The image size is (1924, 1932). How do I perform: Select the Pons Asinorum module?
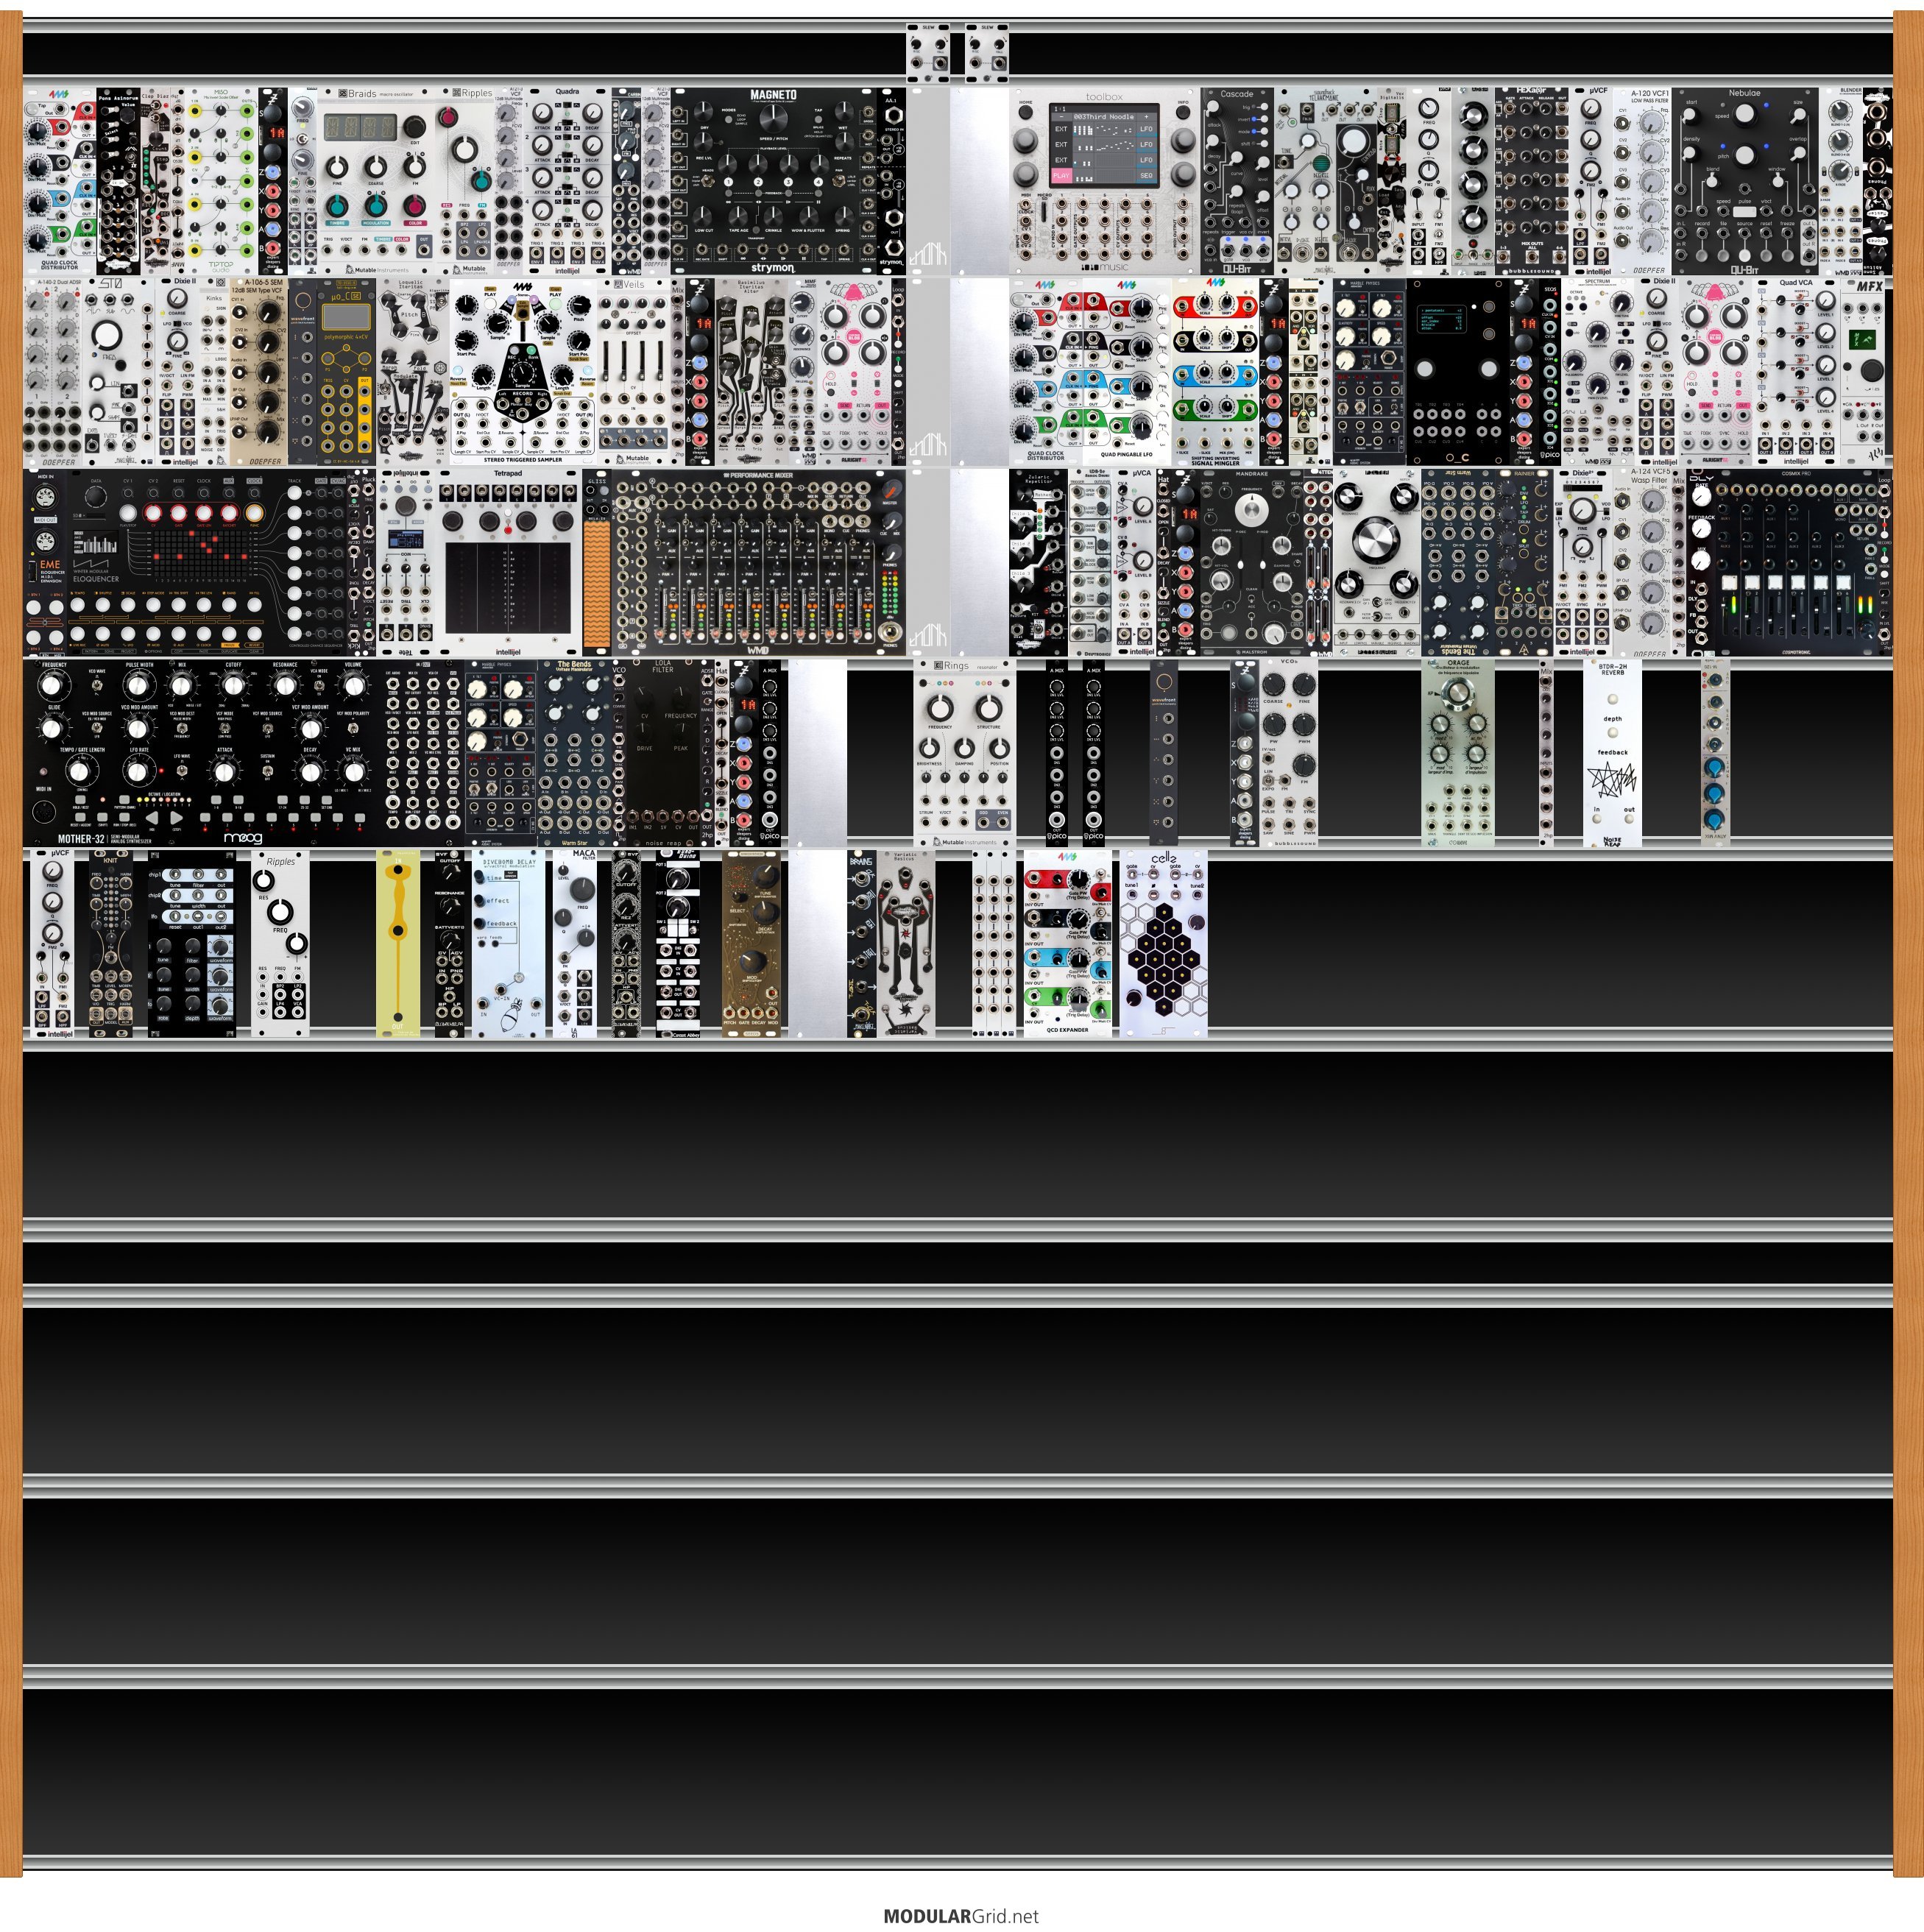point(118,181)
